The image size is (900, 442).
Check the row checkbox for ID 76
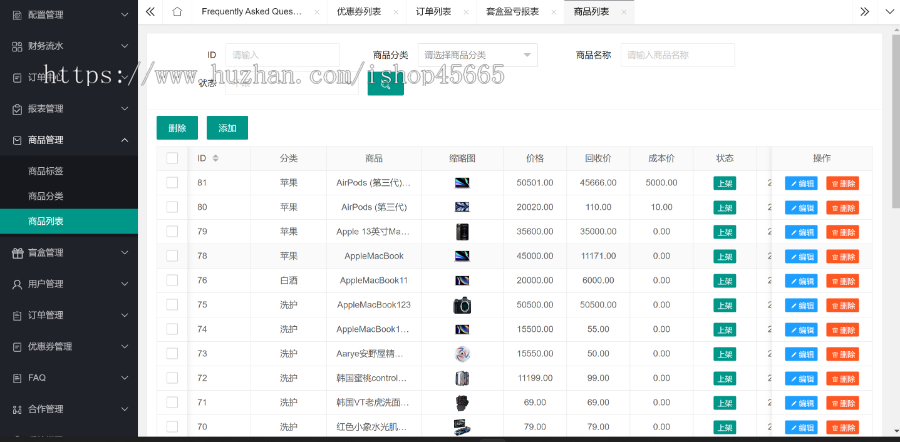(172, 280)
